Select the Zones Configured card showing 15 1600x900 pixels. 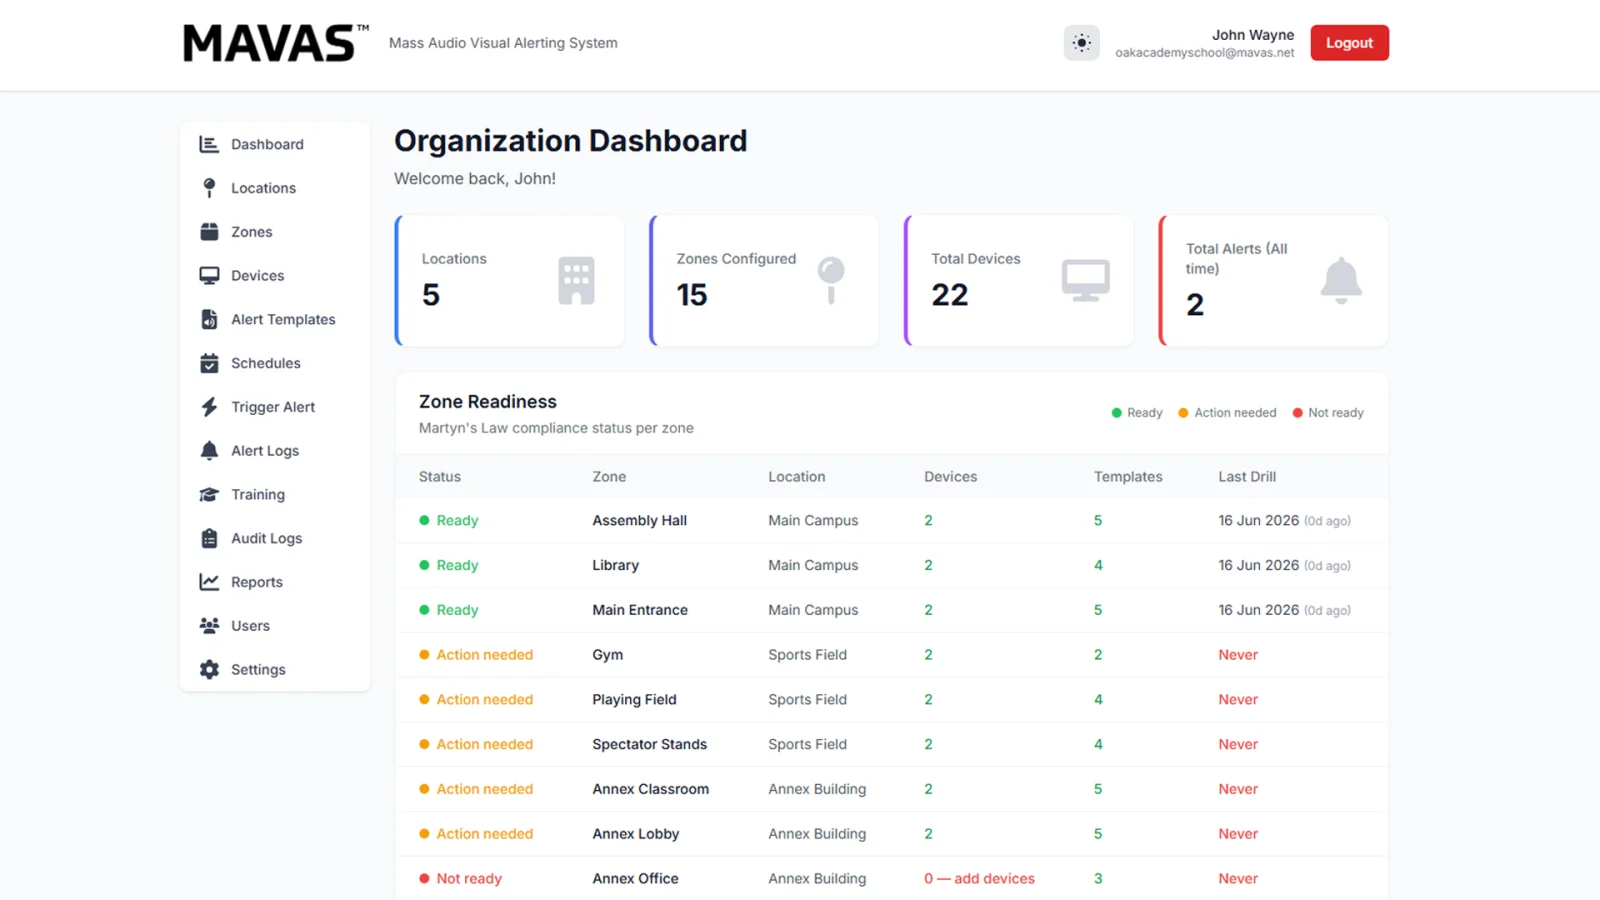click(x=765, y=281)
